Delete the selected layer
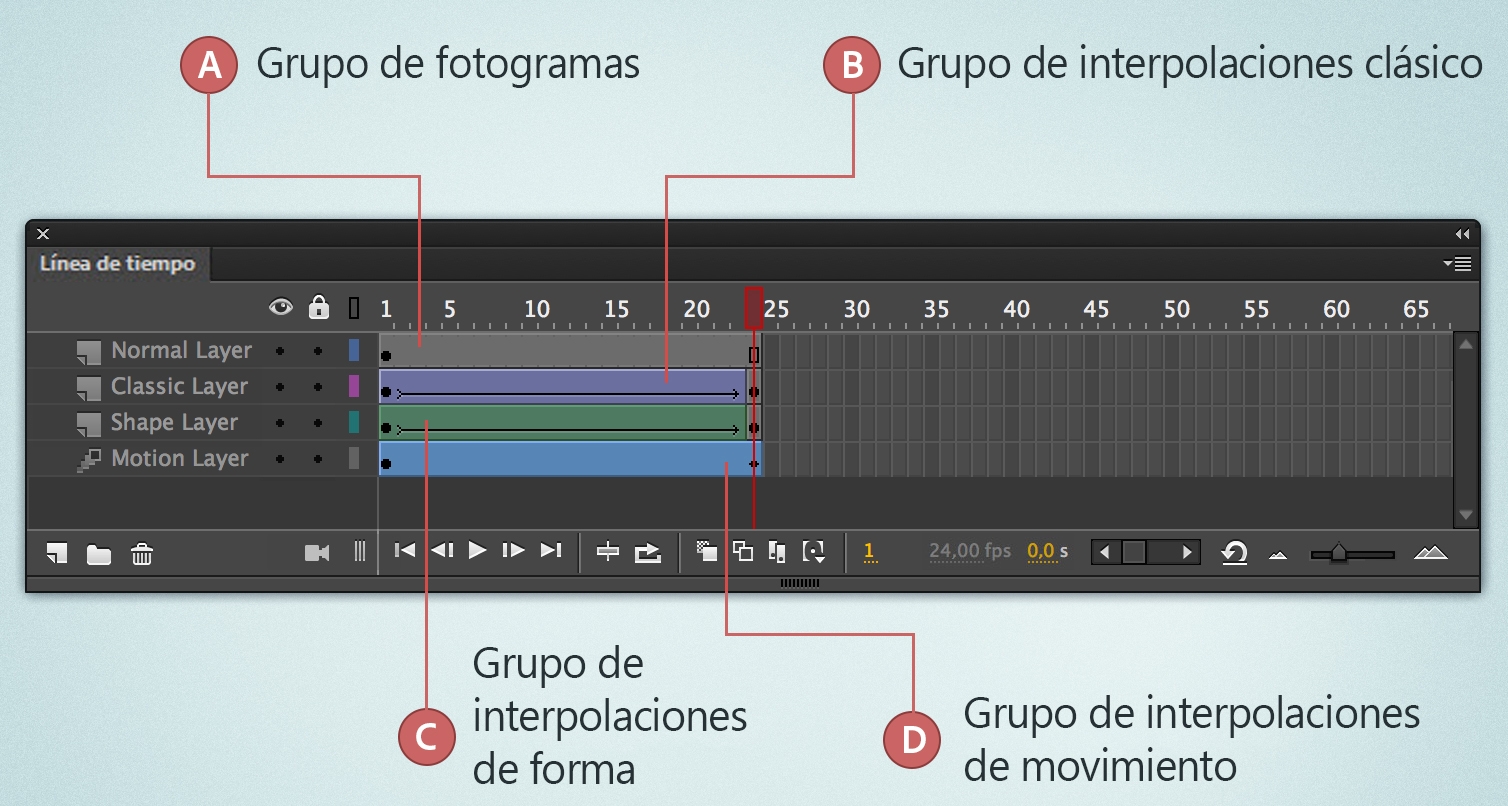Screen dimensions: 1508x806 pos(141,551)
